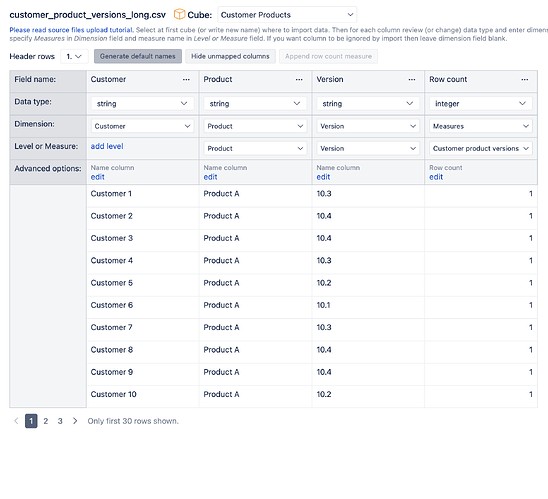Edit Row count advanced options
Image resolution: width=548 pixels, height=499 pixels.
click(436, 177)
